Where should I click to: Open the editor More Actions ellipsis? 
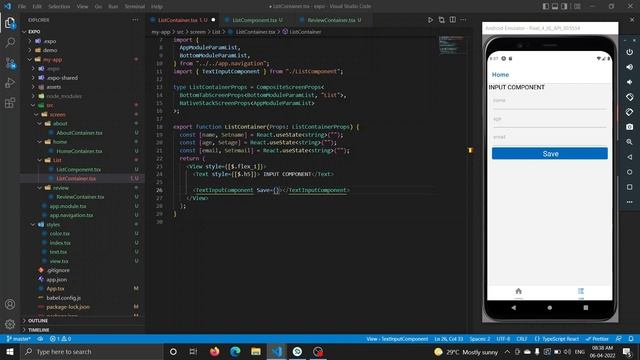point(463,20)
